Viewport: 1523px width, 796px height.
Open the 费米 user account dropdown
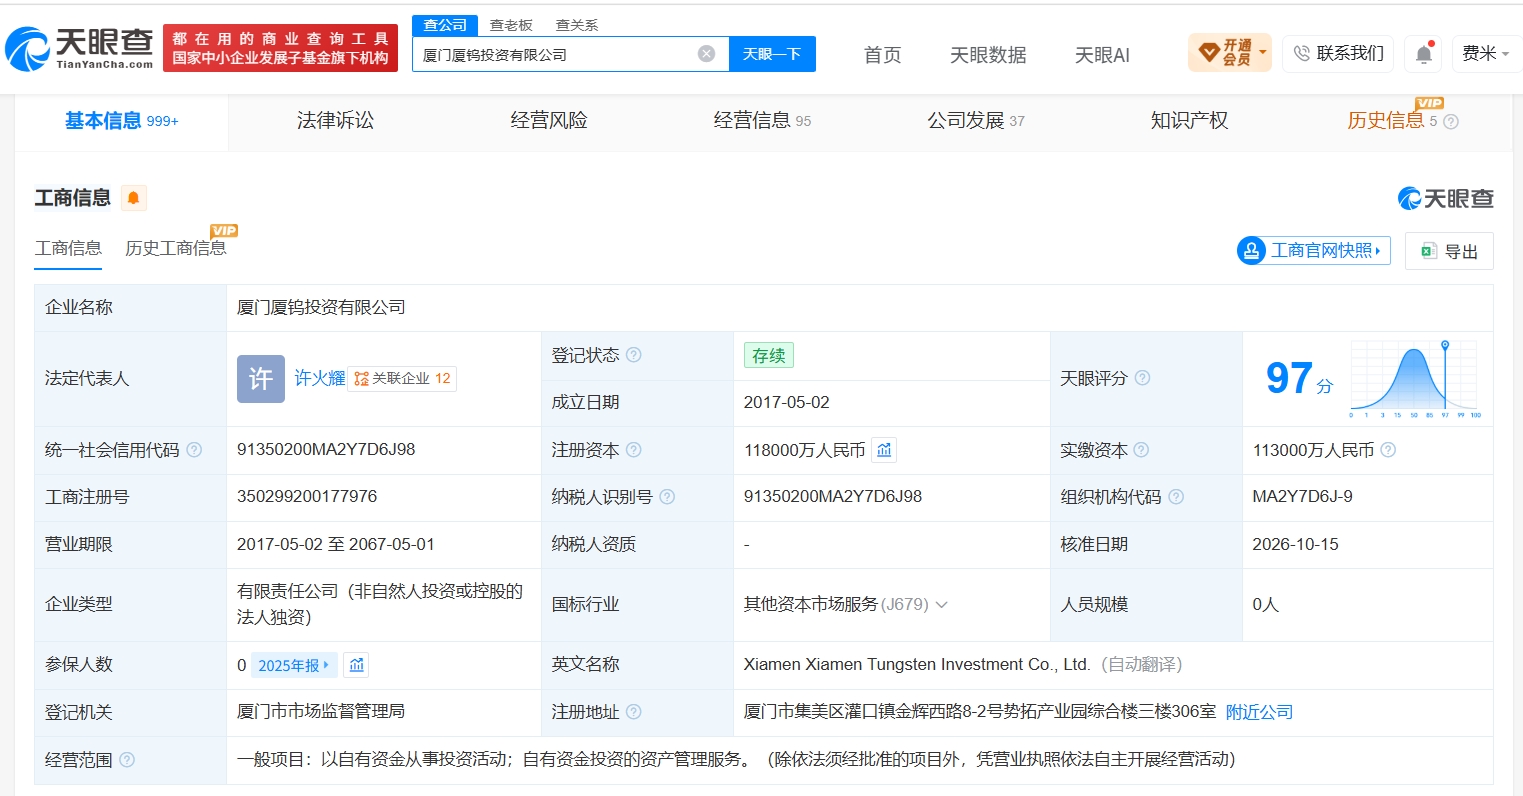(1485, 54)
